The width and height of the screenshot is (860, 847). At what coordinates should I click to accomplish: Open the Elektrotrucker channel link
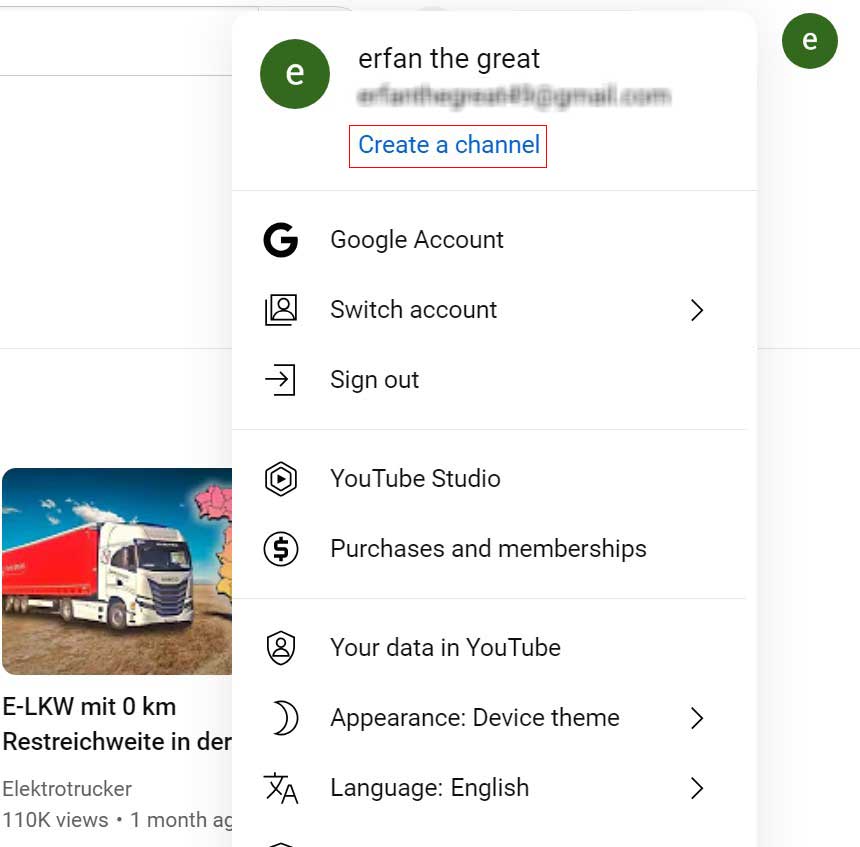coord(67,789)
